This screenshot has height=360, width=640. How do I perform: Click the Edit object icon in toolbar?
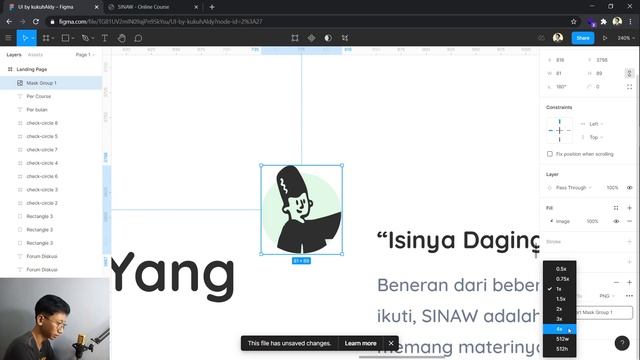click(295, 38)
